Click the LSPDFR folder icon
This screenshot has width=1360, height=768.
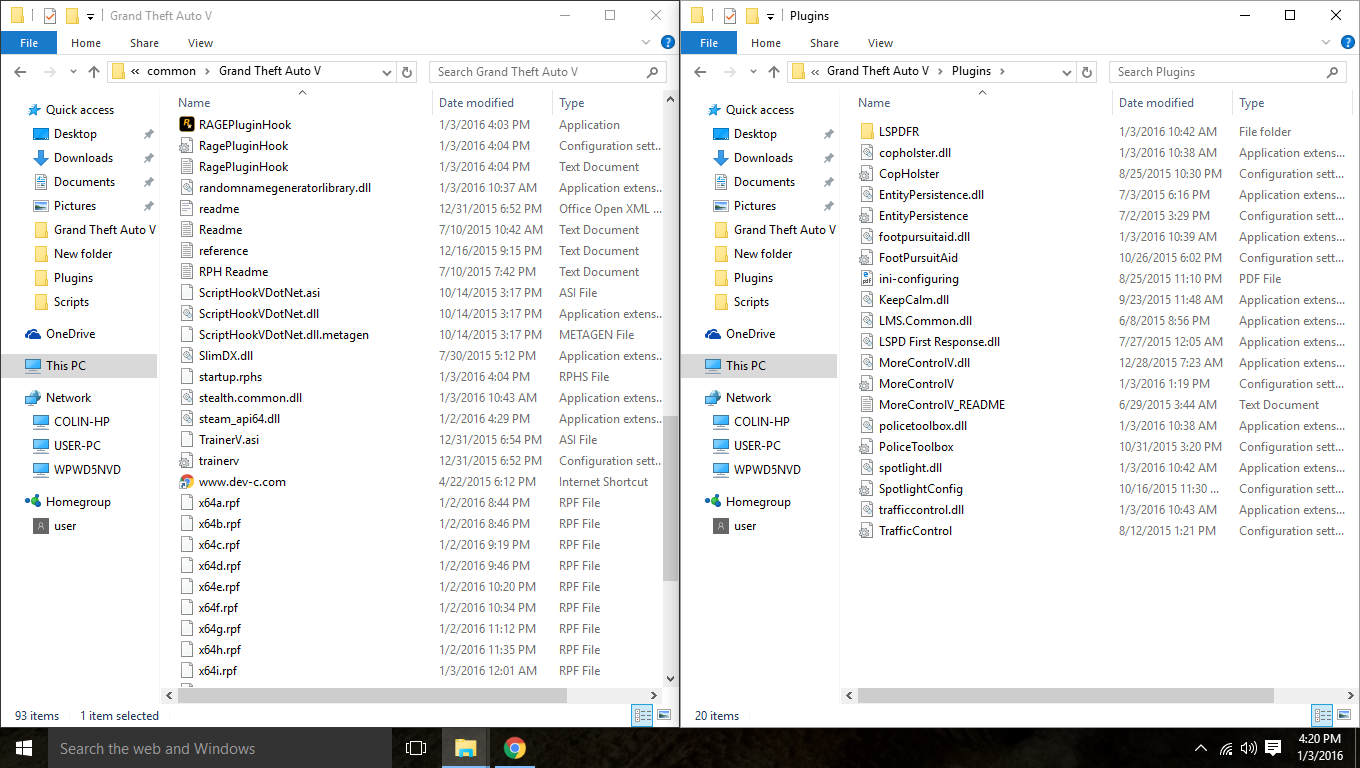867,132
